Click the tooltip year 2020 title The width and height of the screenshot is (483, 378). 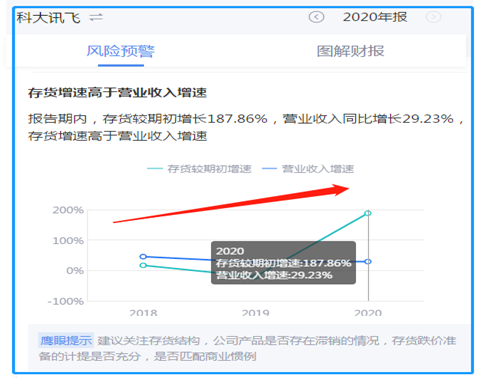230,251
